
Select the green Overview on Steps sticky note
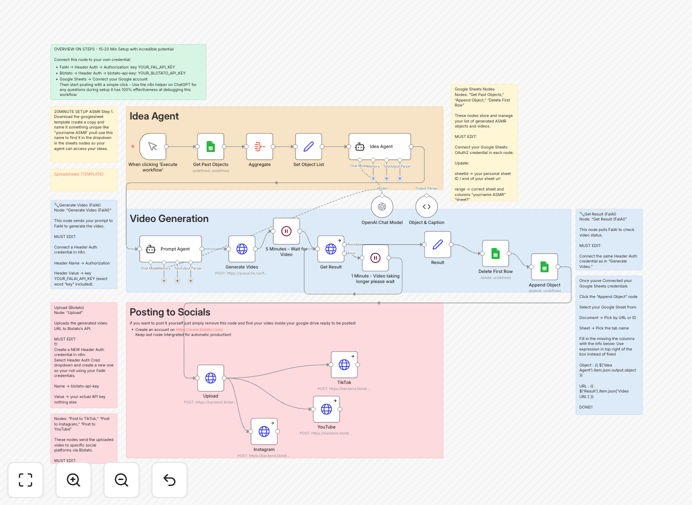point(128,72)
